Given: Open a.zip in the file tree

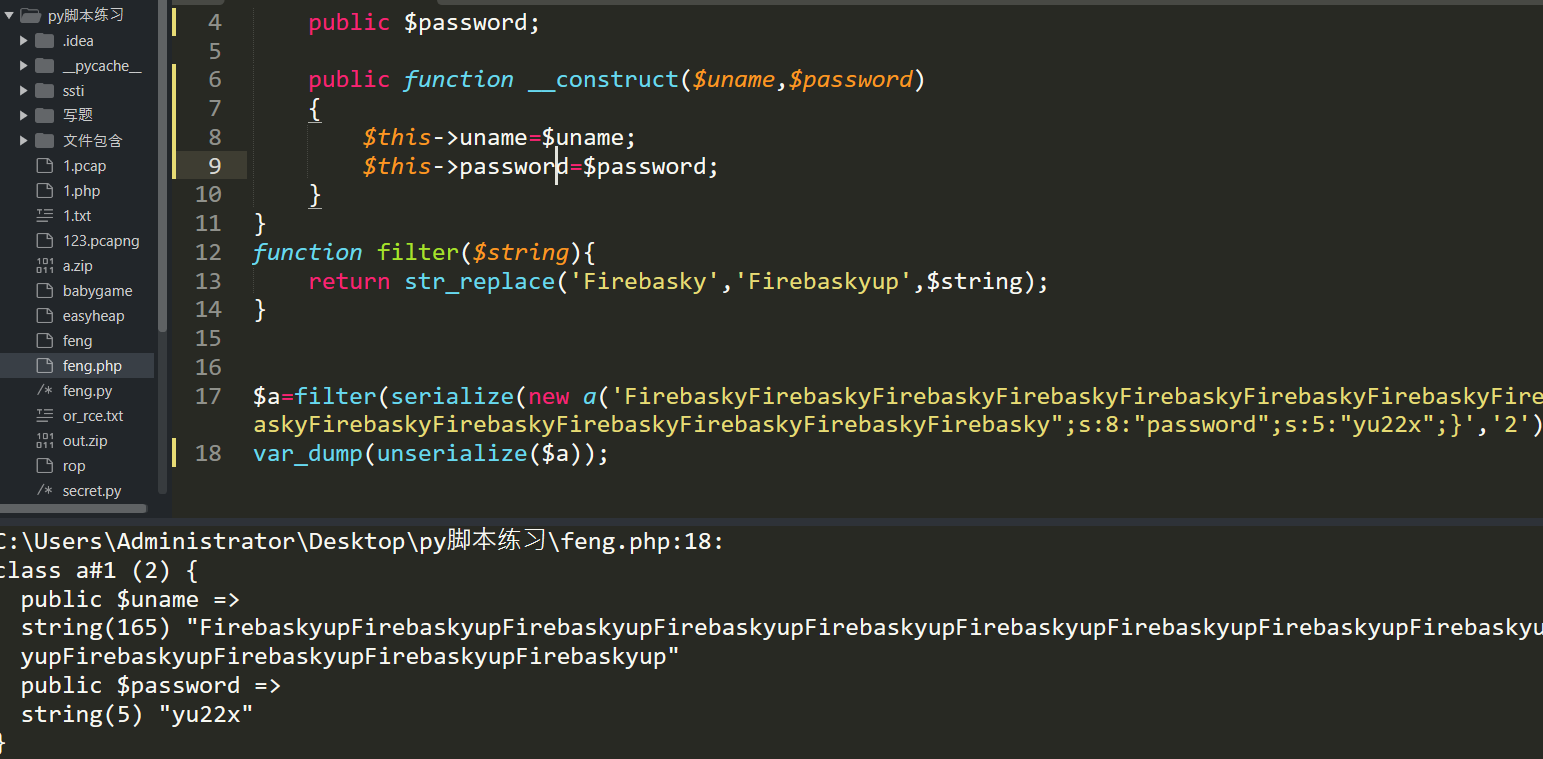Looking at the screenshot, I should click(78, 266).
